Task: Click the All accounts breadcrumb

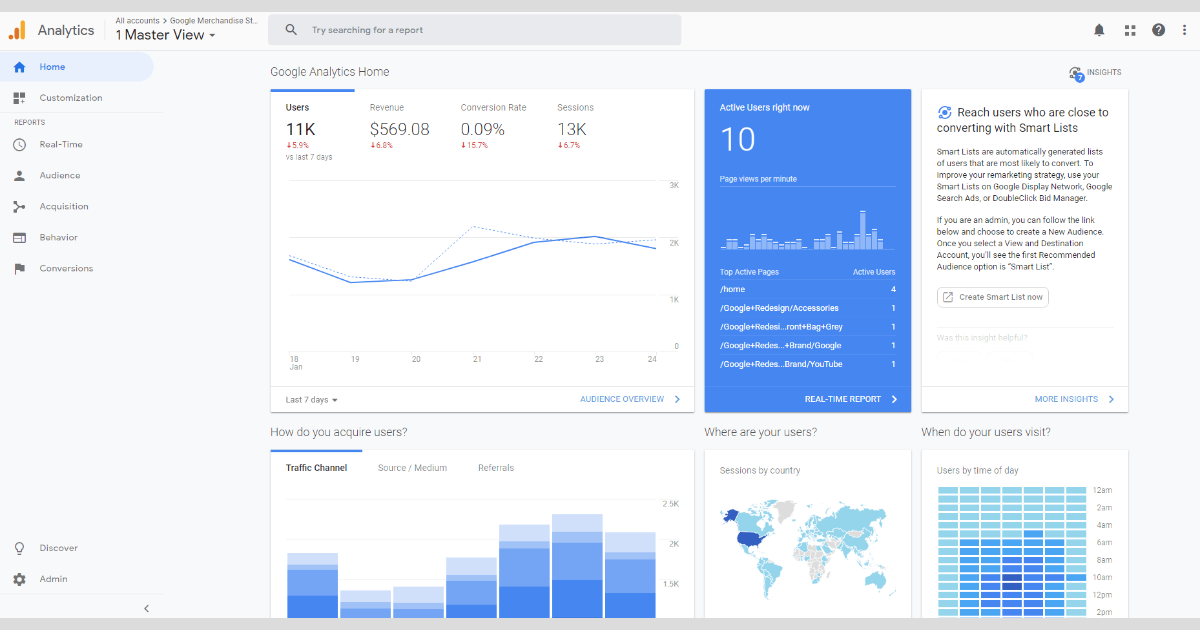Action: pos(137,20)
